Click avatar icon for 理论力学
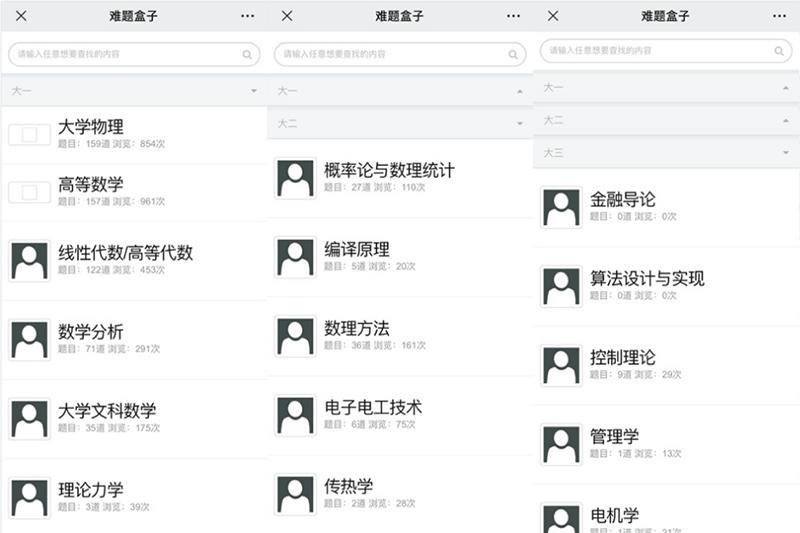The image size is (800, 533). pos(30,498)
